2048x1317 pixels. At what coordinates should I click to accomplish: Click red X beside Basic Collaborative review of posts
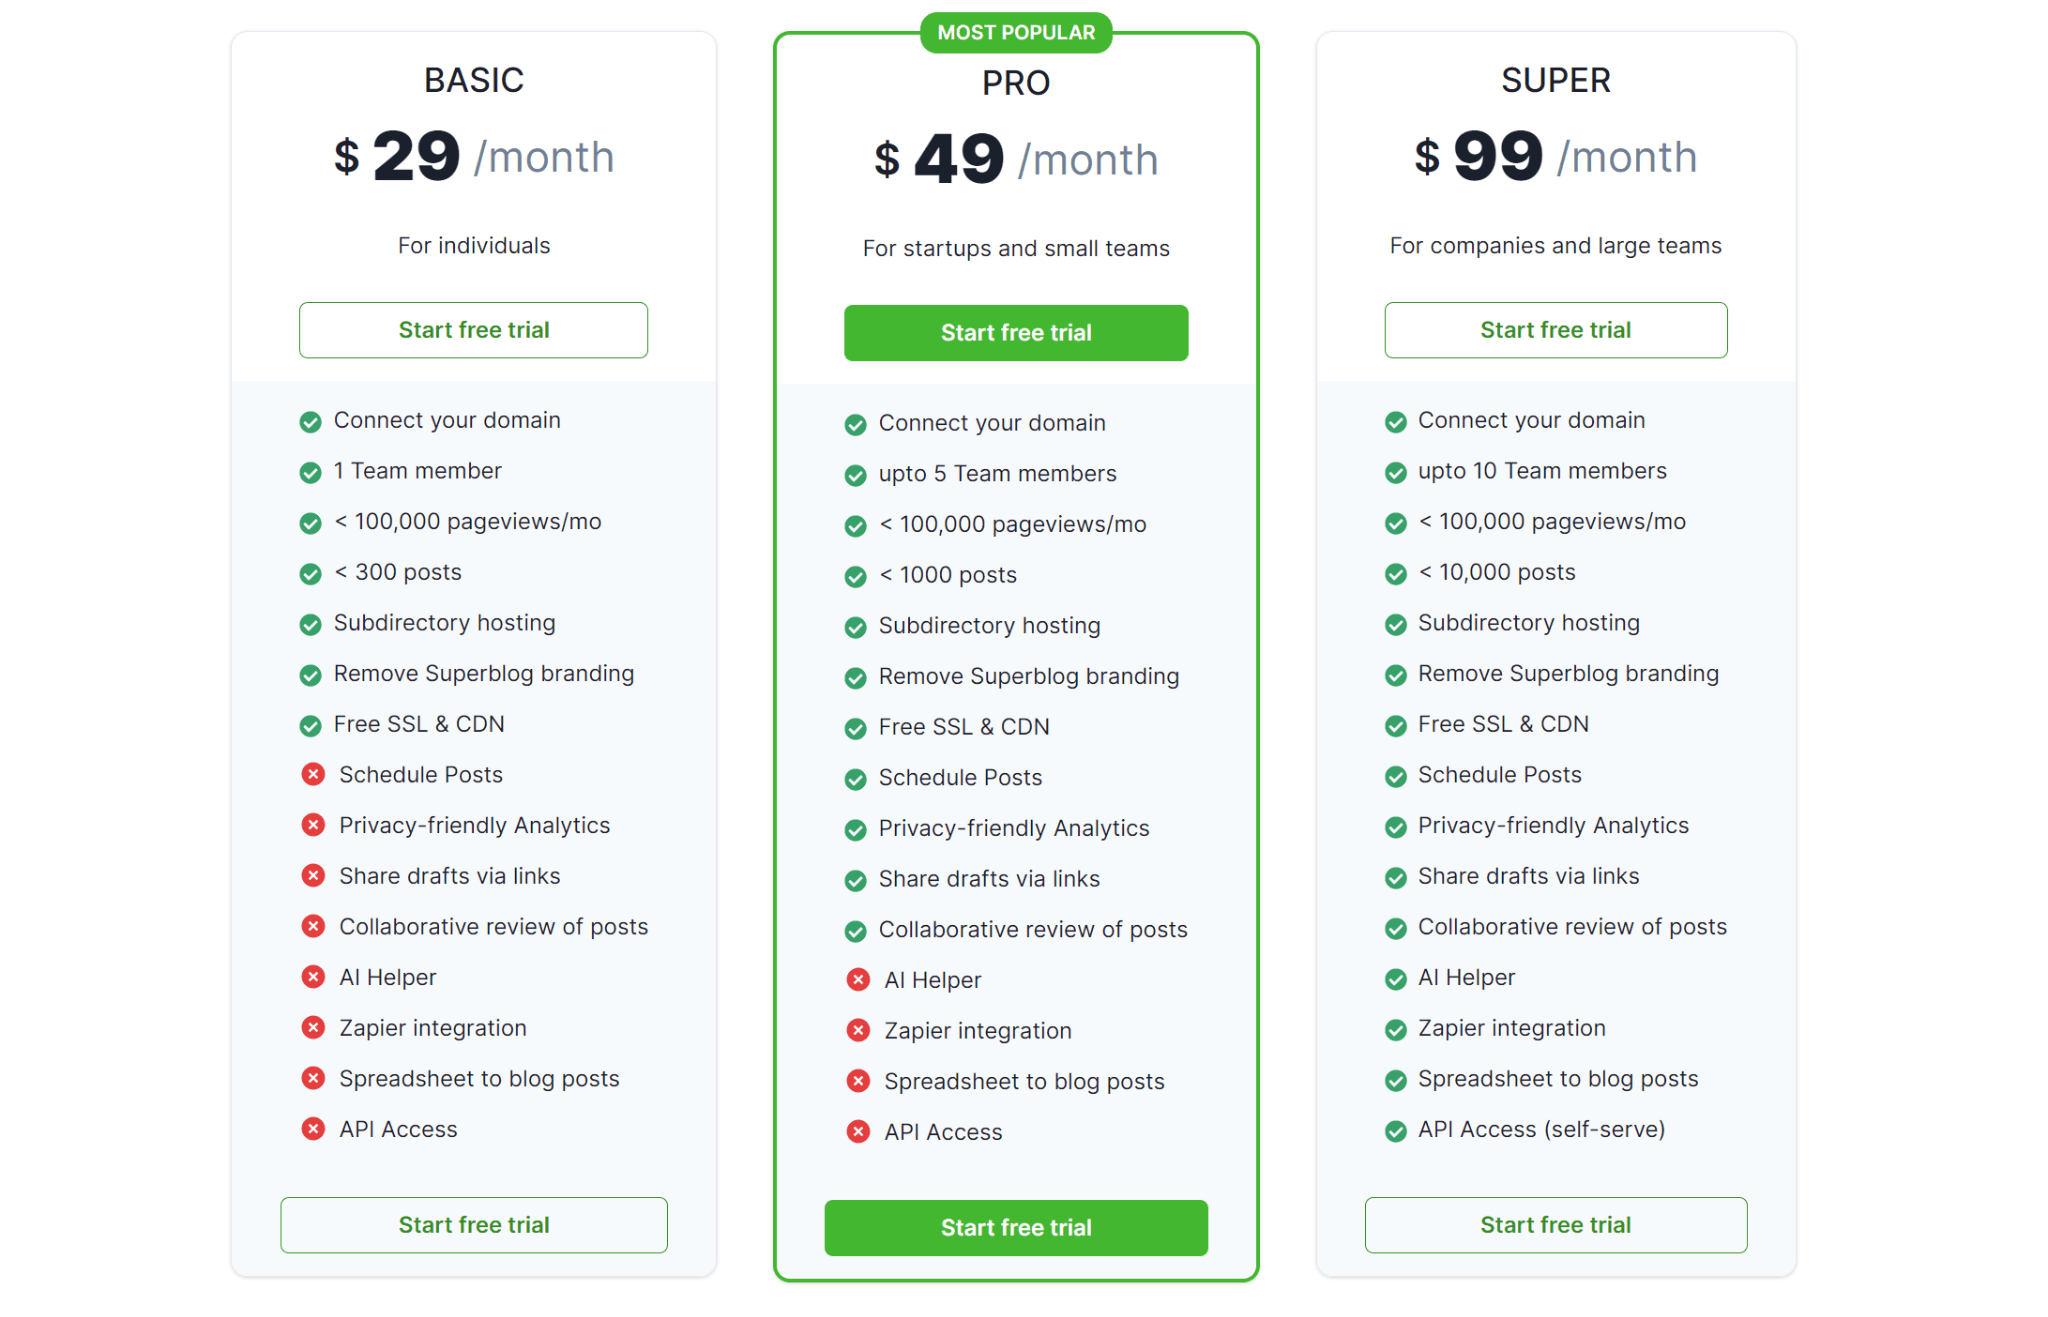pyautogui.click(x=313, y=926)
